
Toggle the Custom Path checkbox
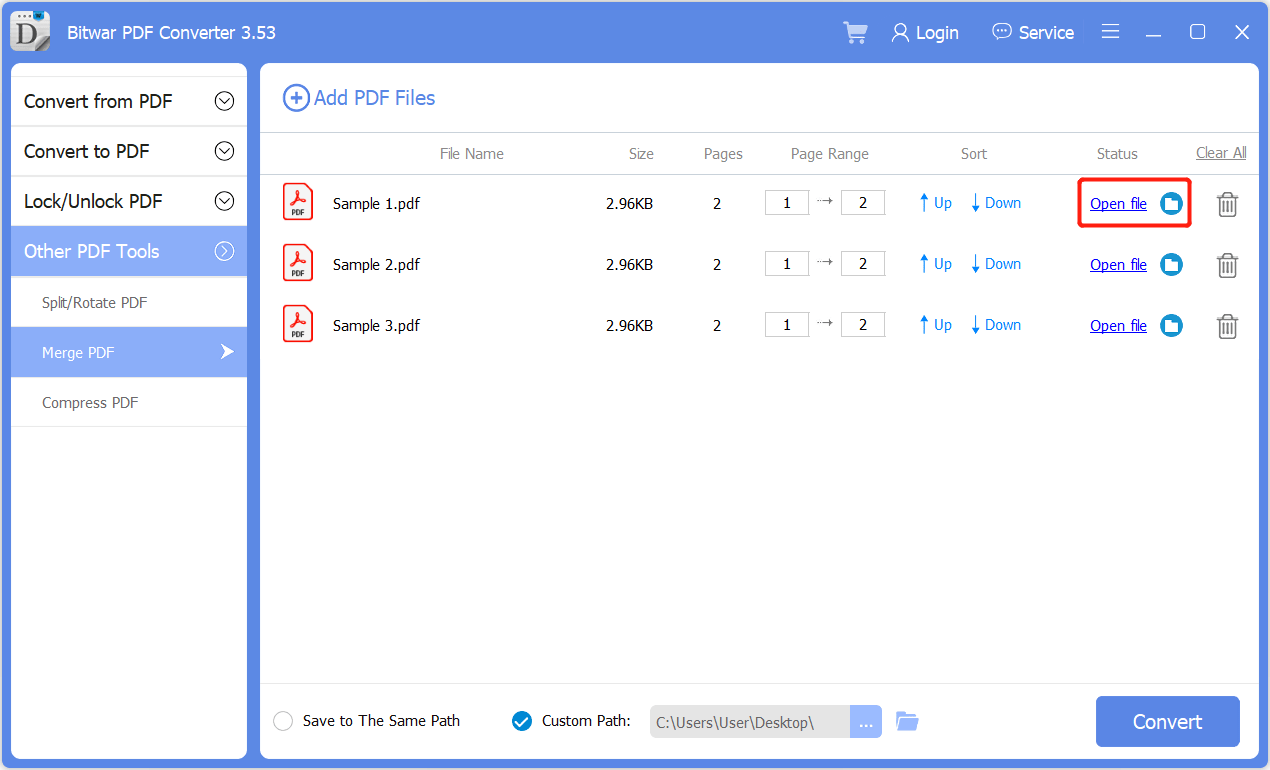[x=522, y=720]
